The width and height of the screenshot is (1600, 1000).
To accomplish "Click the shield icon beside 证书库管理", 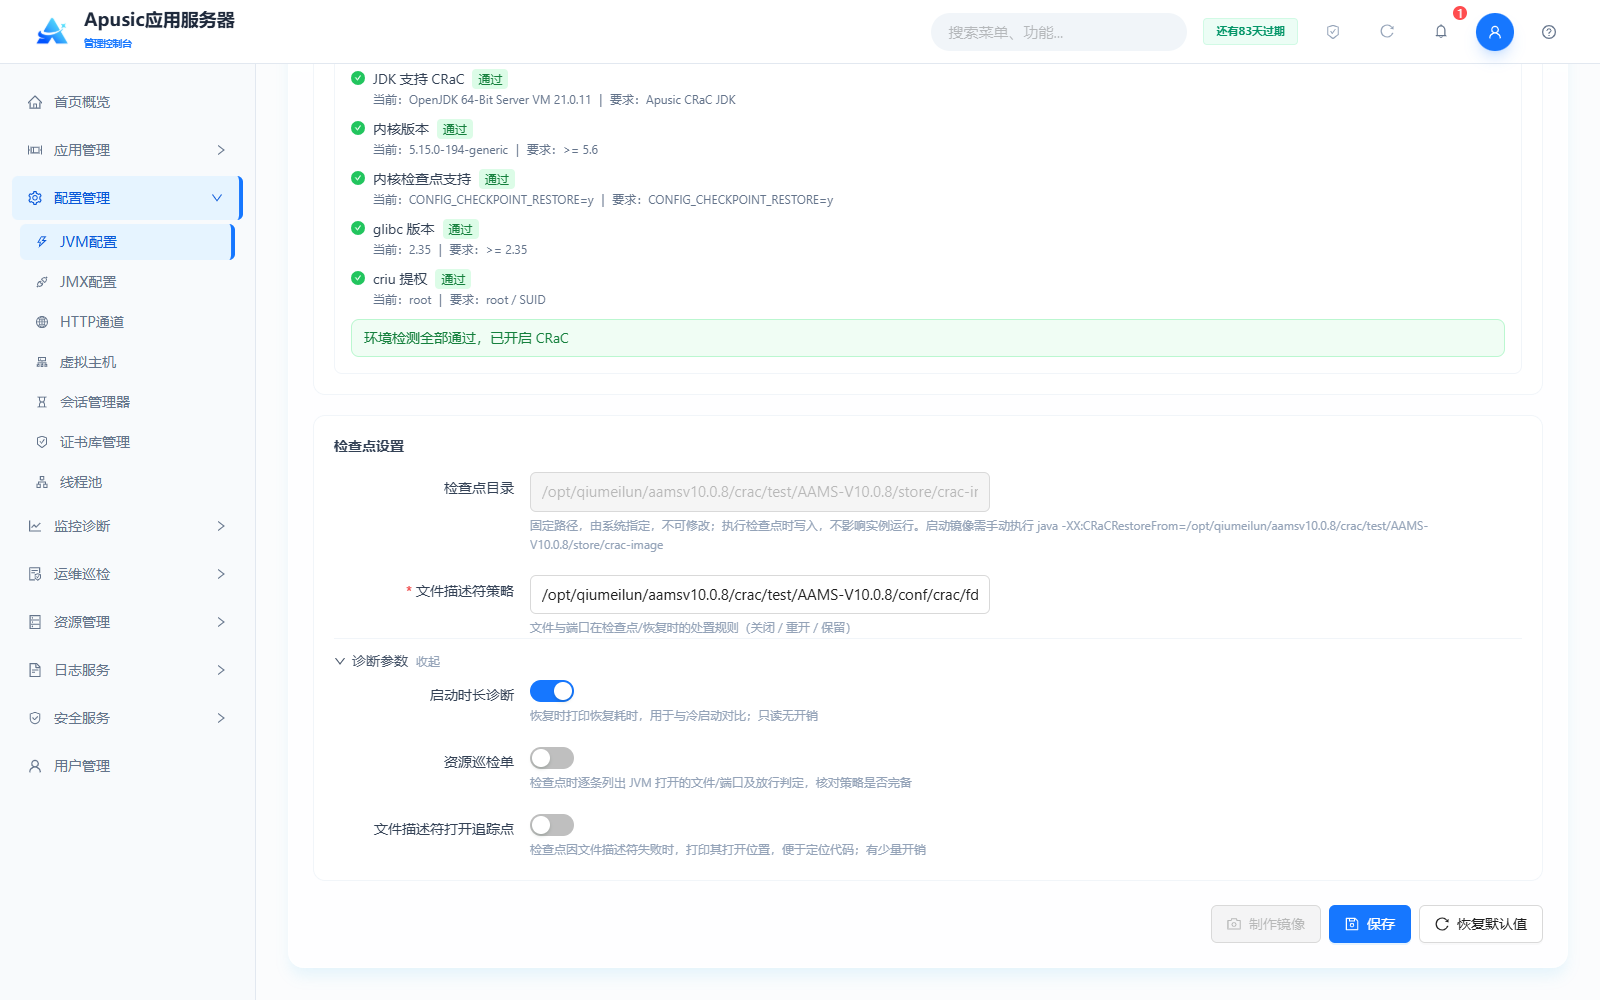I will point(42,442).
